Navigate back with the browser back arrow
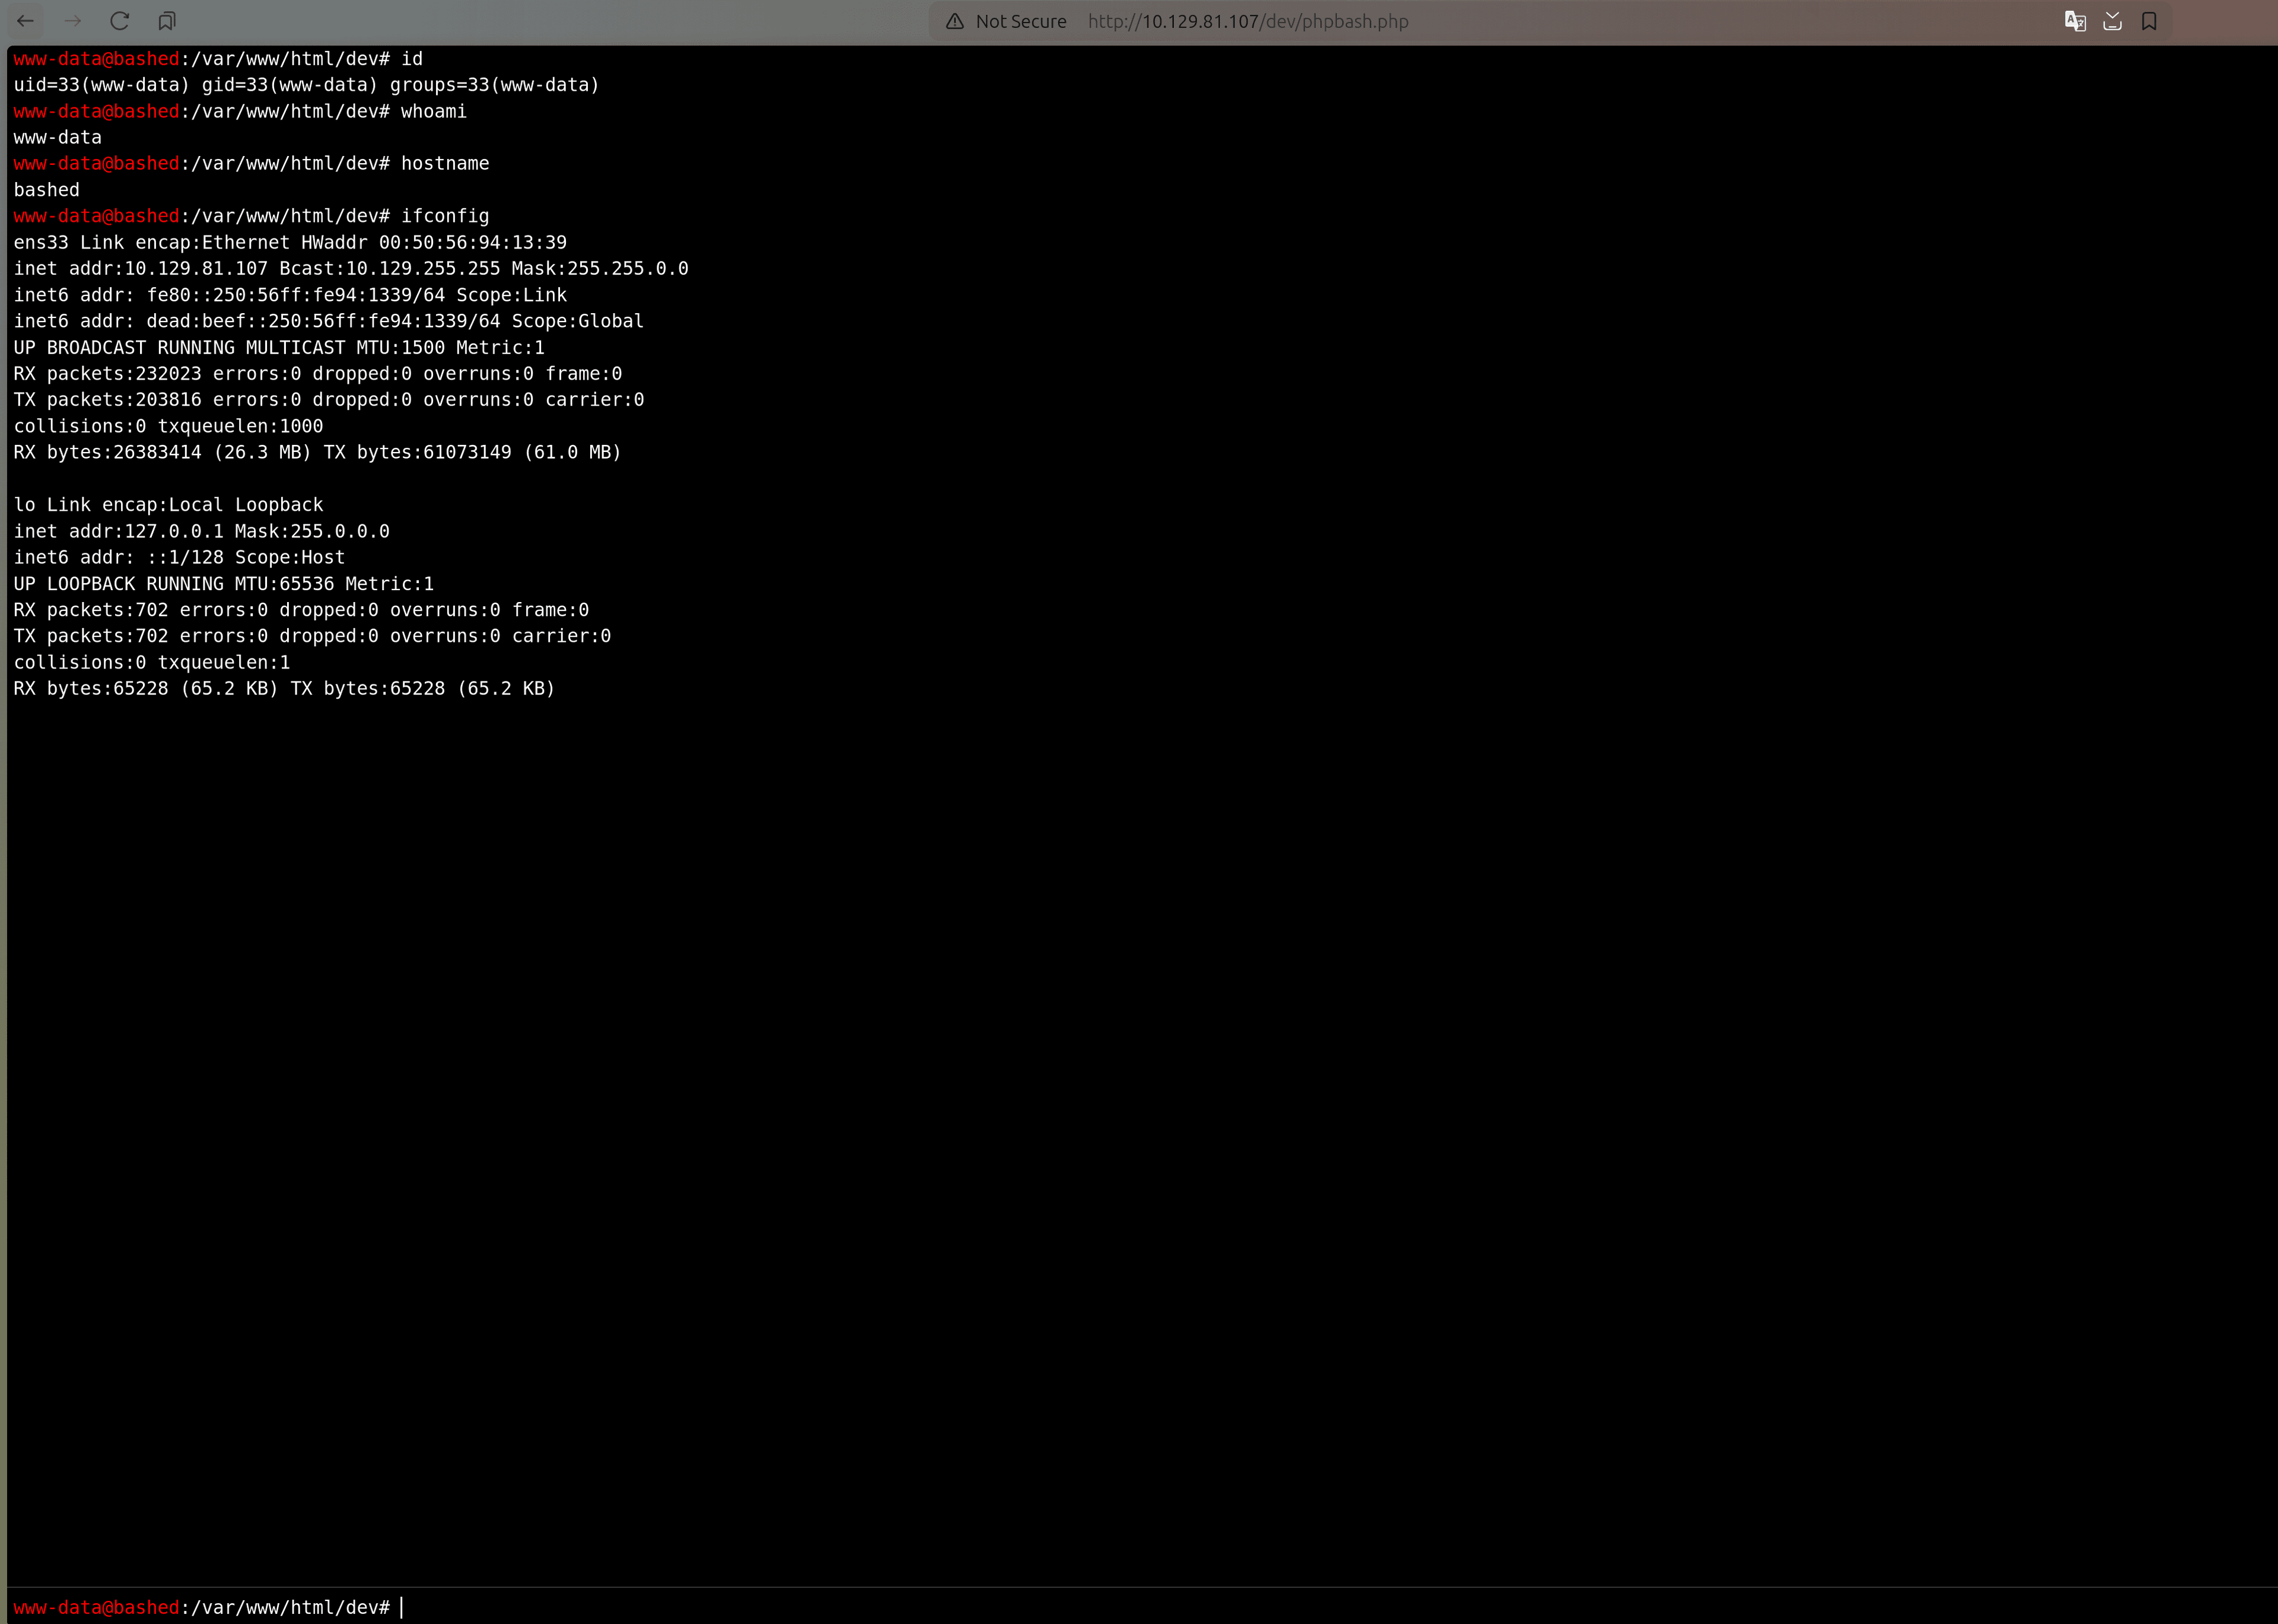Screen dimensions: 2278x1624 (26, 20)
